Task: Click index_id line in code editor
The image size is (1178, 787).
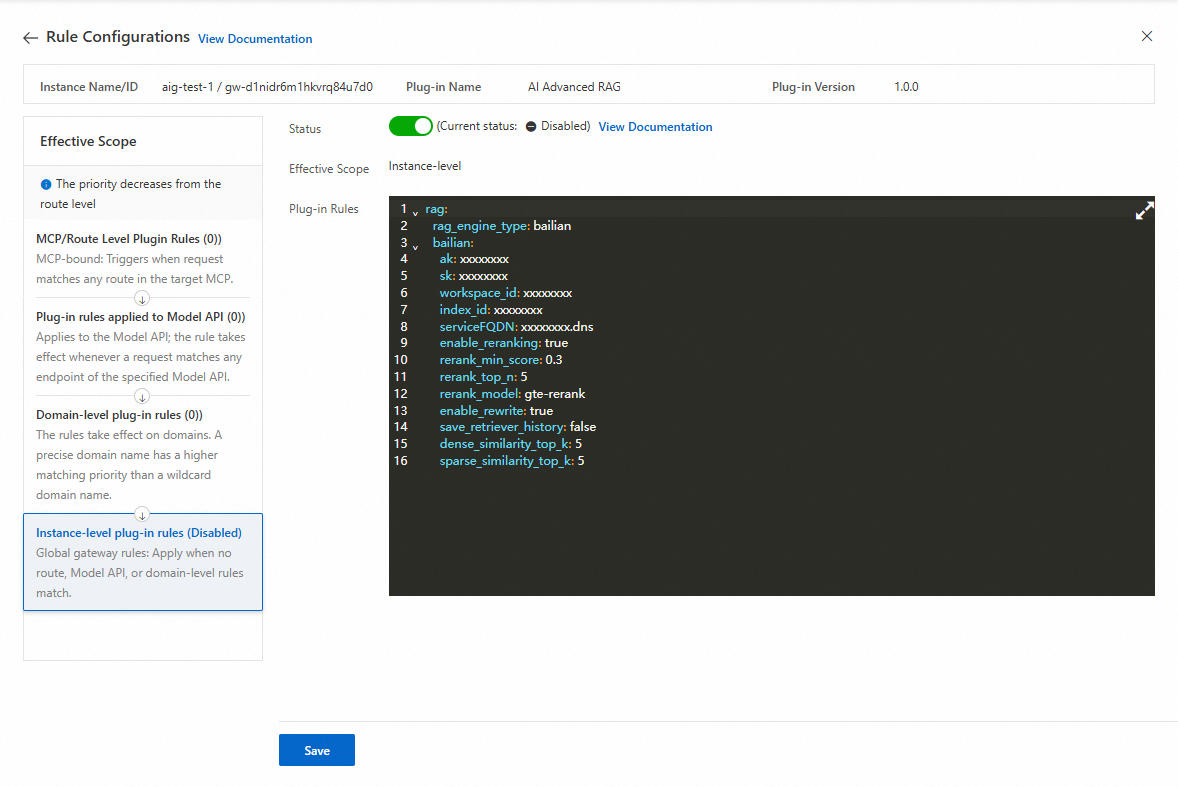Action: [491, 310]
